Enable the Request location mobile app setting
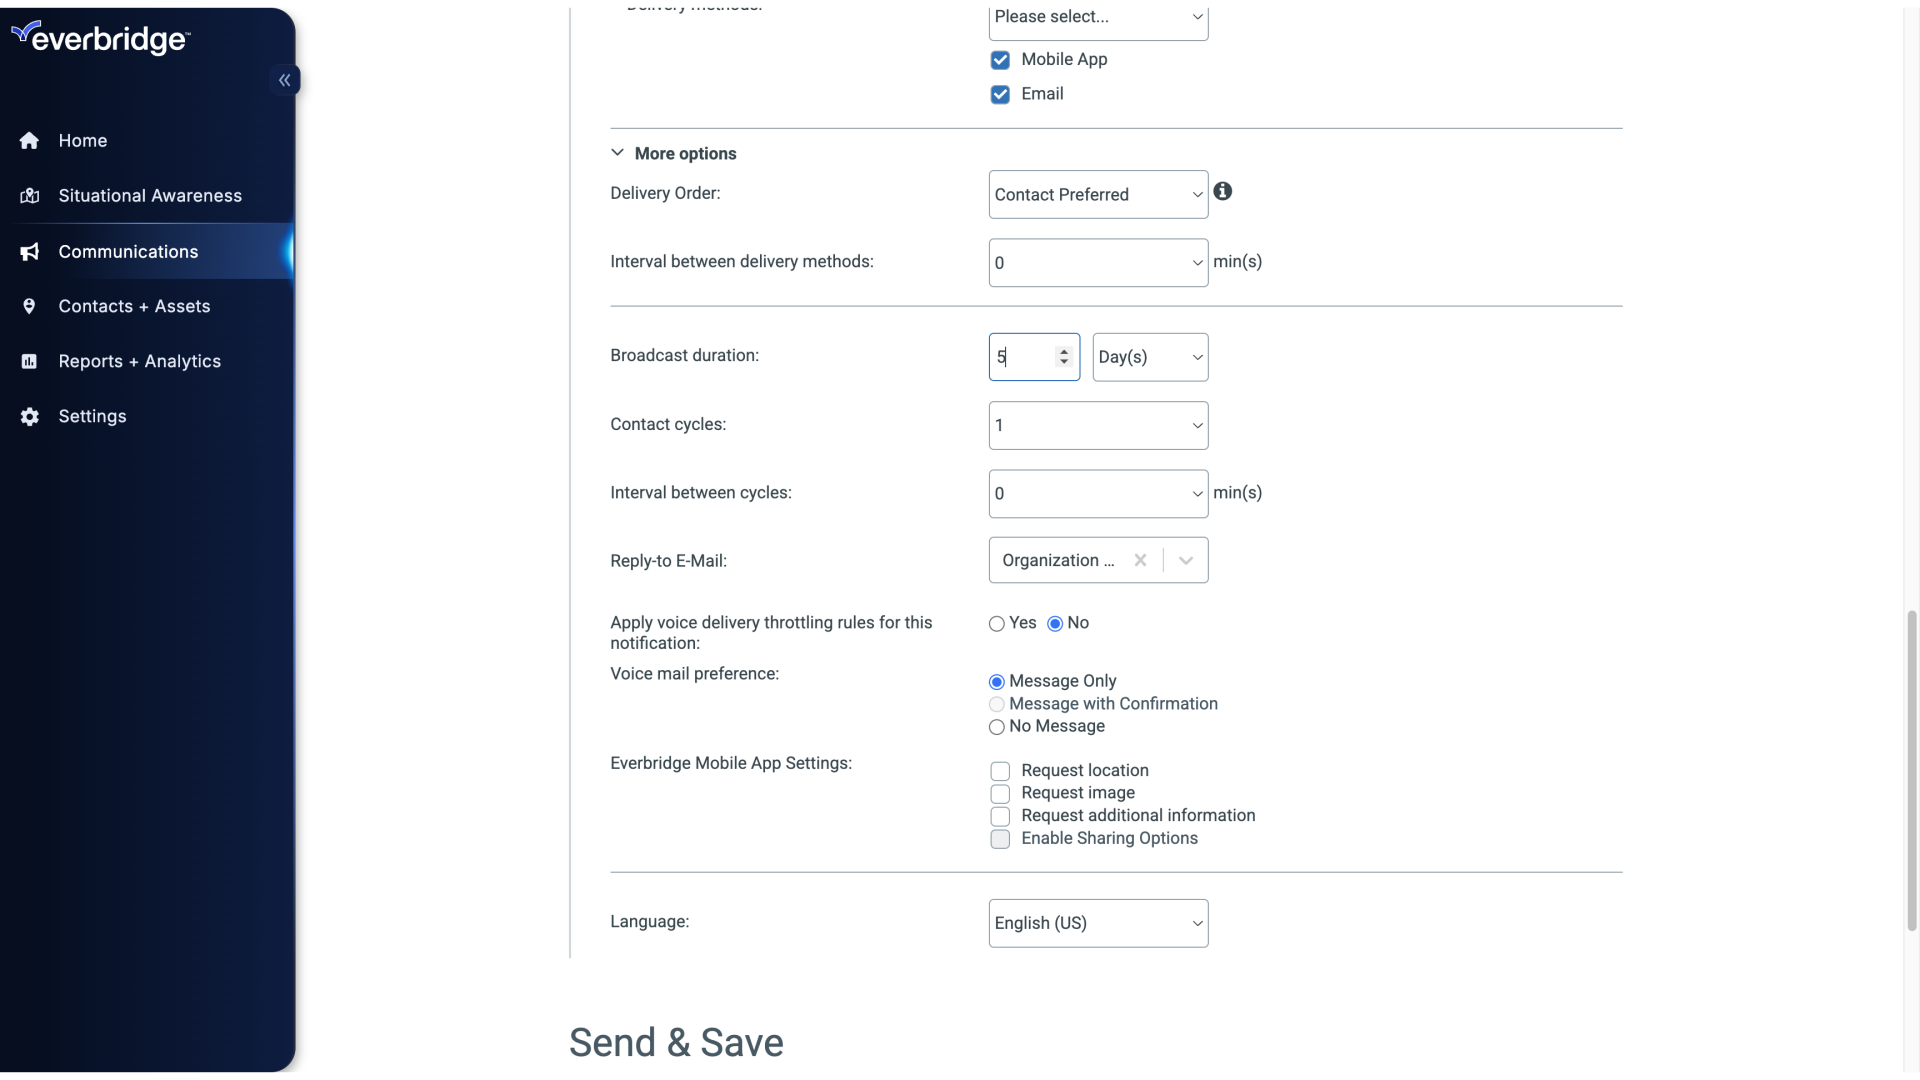This screenshot has width=1920, height=1080. 1000,770
